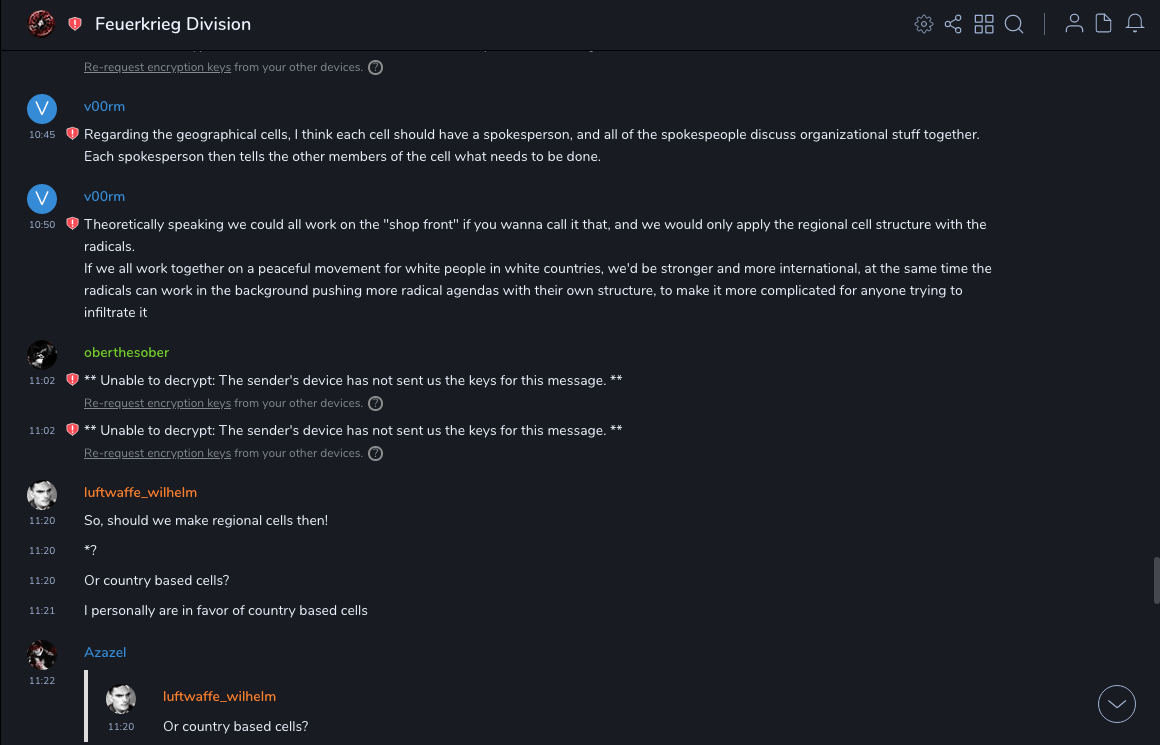Image resolution: width=1160 pixels, height=745 pixels.
Task: Click the share room icon
Action: point(953,24)
